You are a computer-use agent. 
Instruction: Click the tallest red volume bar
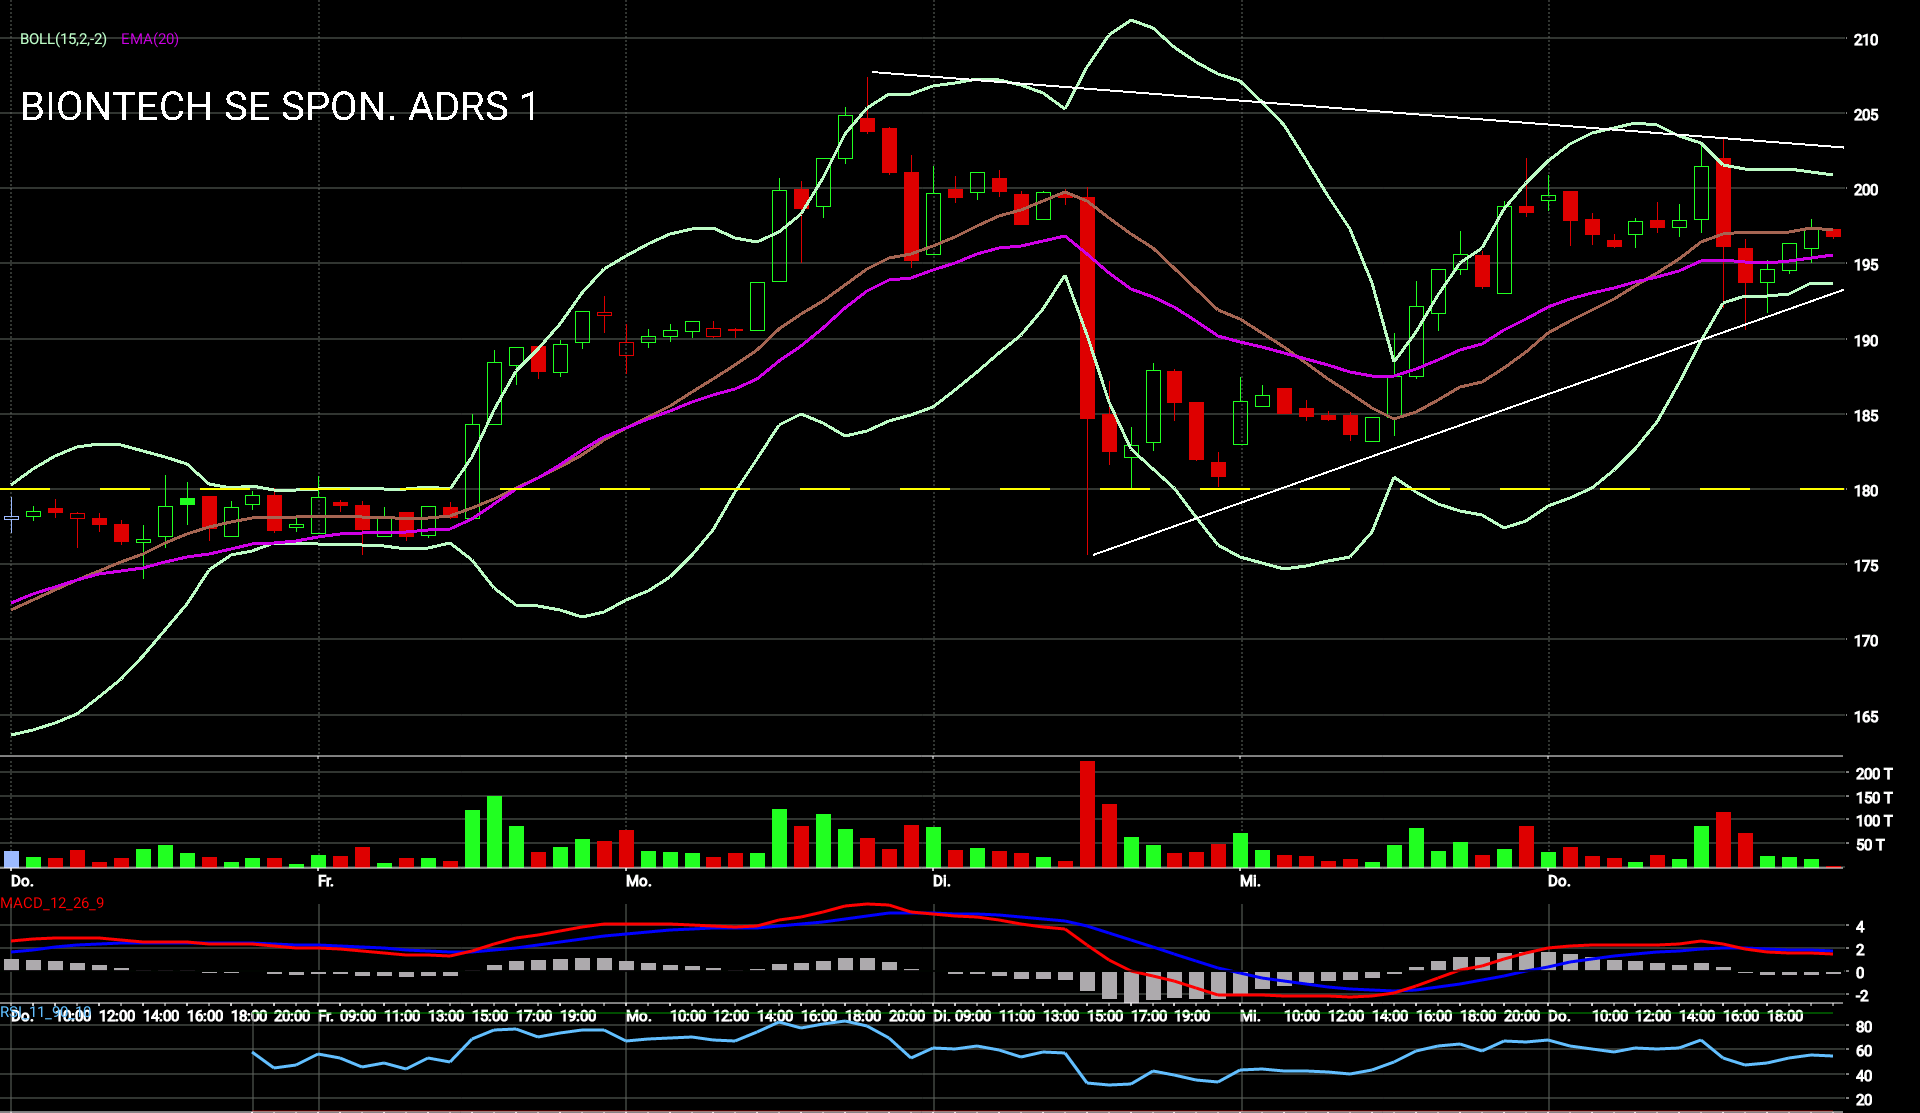click(x=1087, y=814)
